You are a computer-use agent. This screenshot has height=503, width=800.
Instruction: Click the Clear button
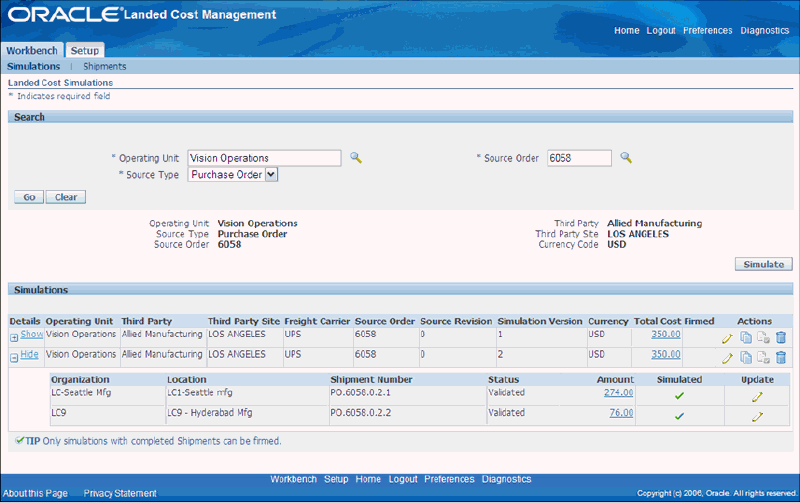coord(66,197)
